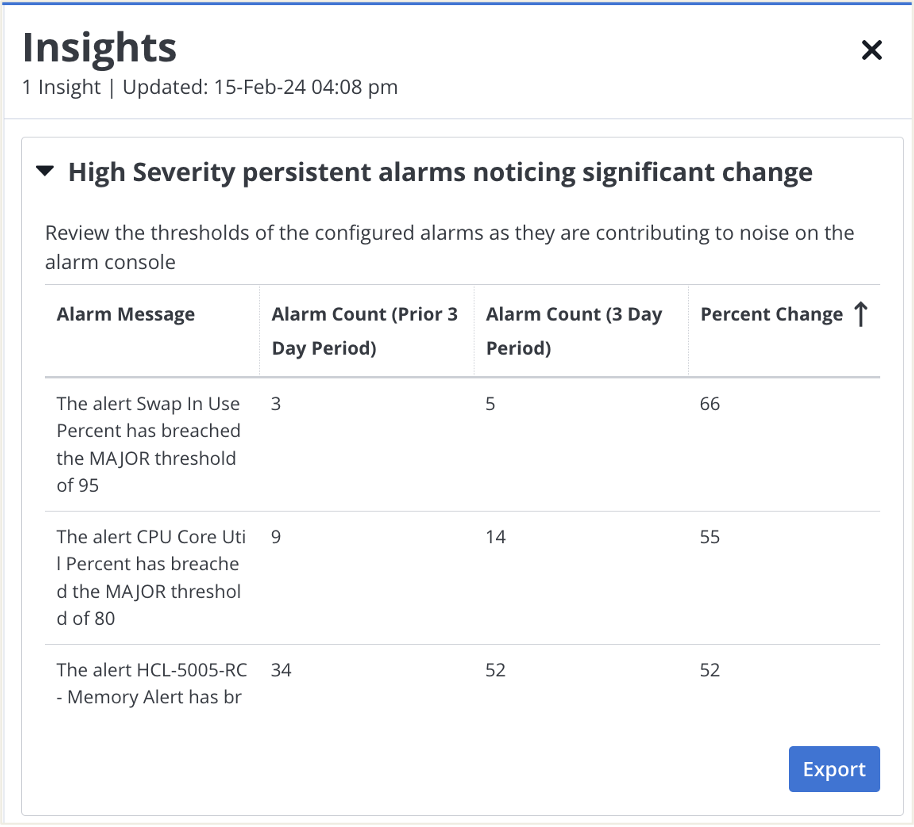Screen dimensions: 914x827
Task: Click the Insights heading
Action: 99,47
